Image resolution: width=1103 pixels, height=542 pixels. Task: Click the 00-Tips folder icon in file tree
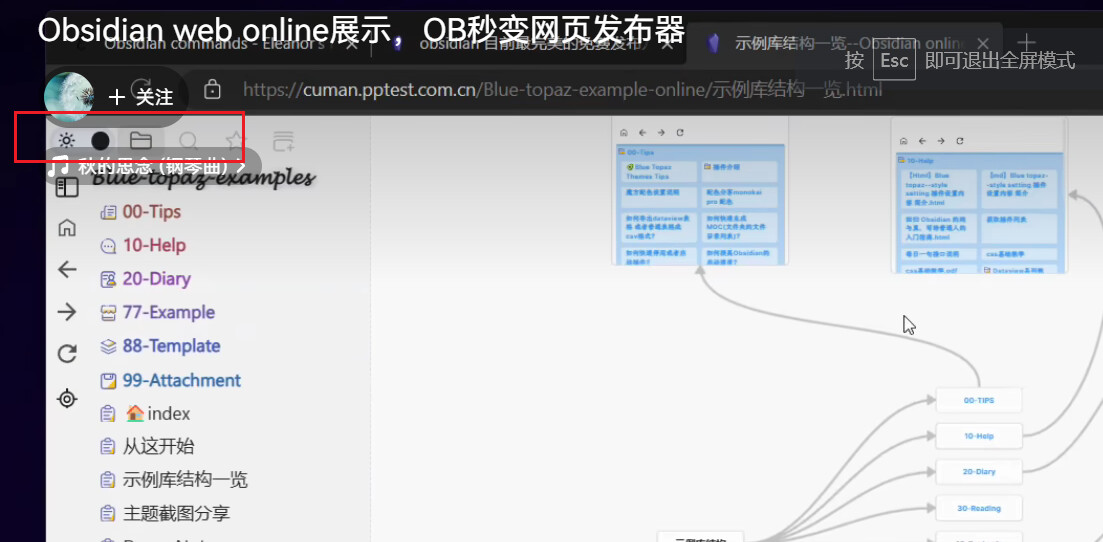[108, 212]
